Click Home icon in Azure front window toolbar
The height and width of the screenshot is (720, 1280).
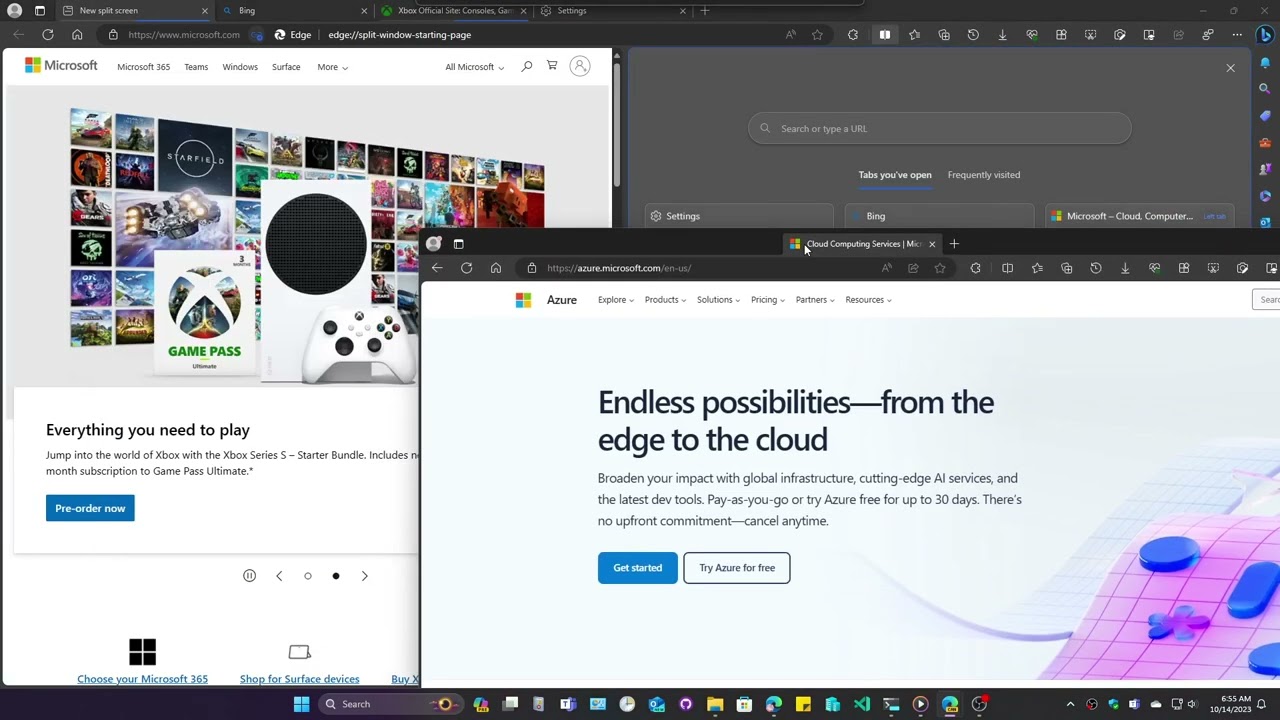496,268
